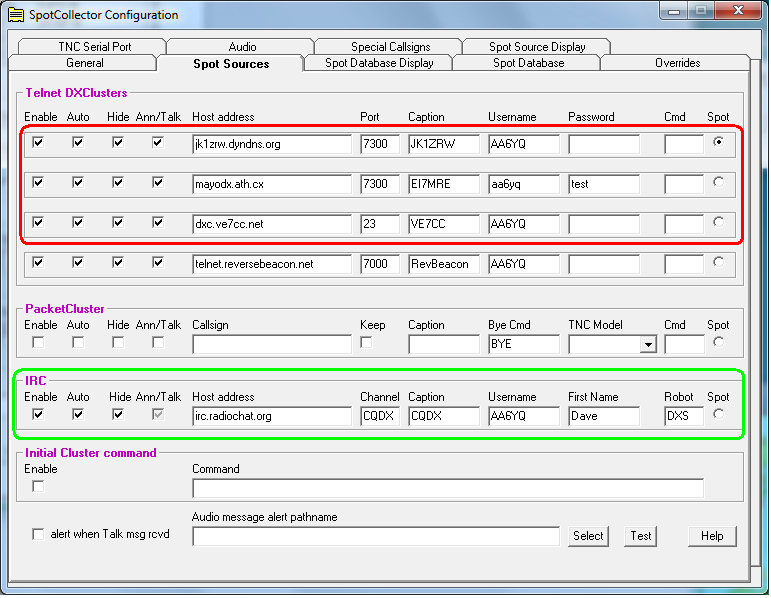Toggle the IRC Enable checkbox
The height and width of the screenshot is (598, 771).
[x=38, y=415]
